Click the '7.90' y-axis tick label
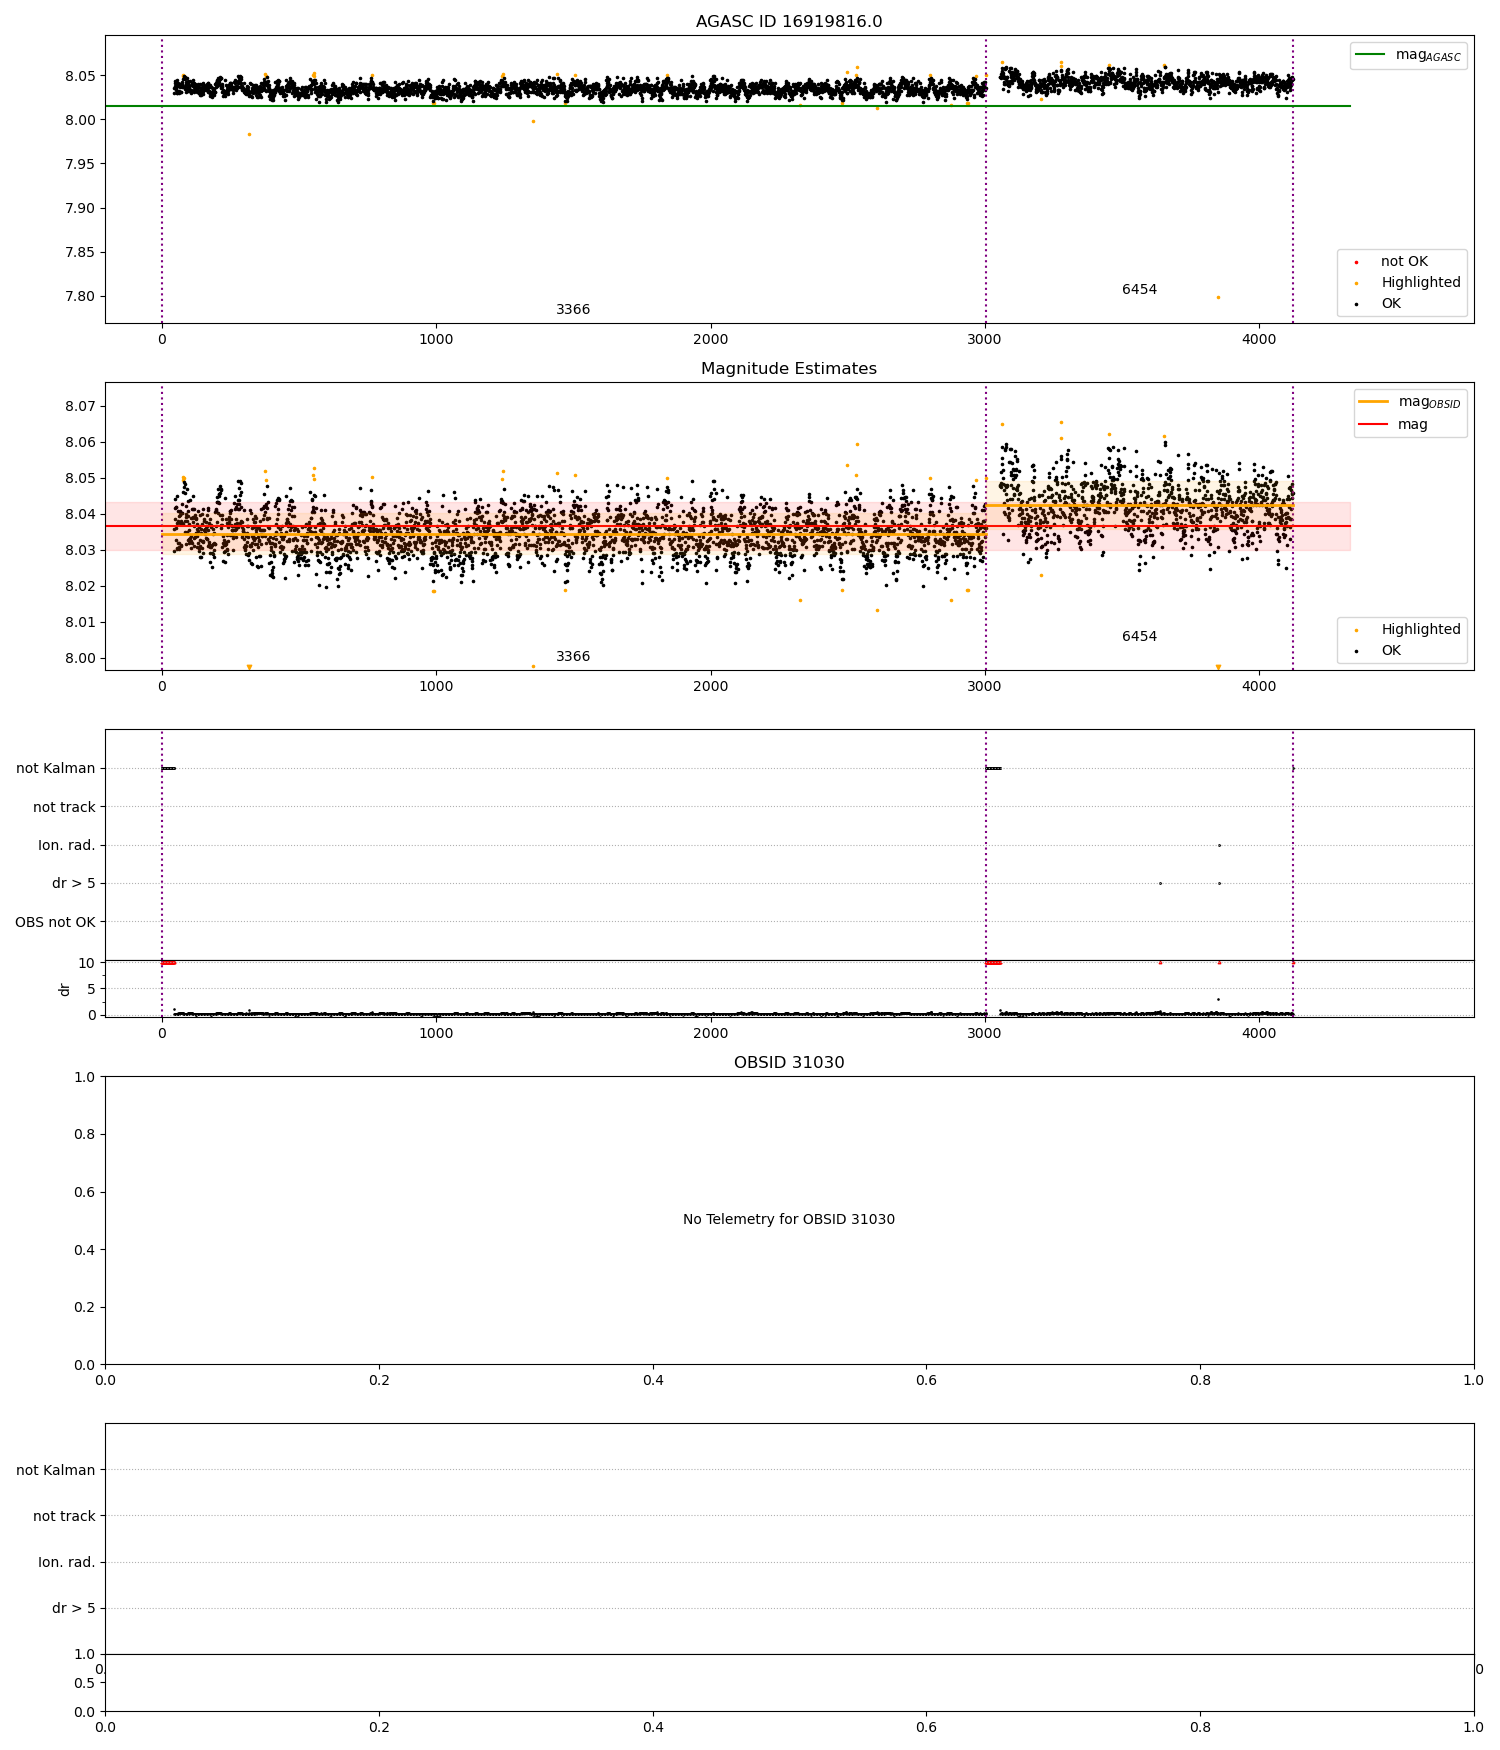Image resolution: width=1500 pixels, height=1750 pixels. tap(81, 209)
